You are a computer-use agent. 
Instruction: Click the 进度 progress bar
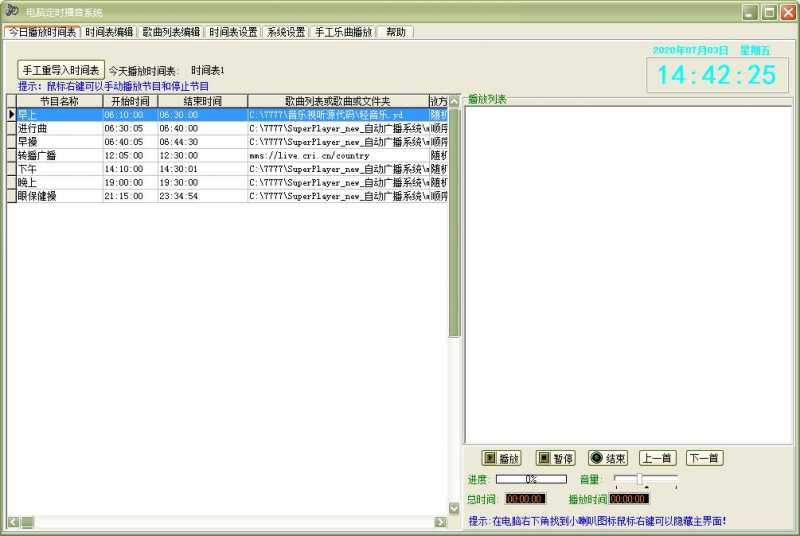[531, 479]
